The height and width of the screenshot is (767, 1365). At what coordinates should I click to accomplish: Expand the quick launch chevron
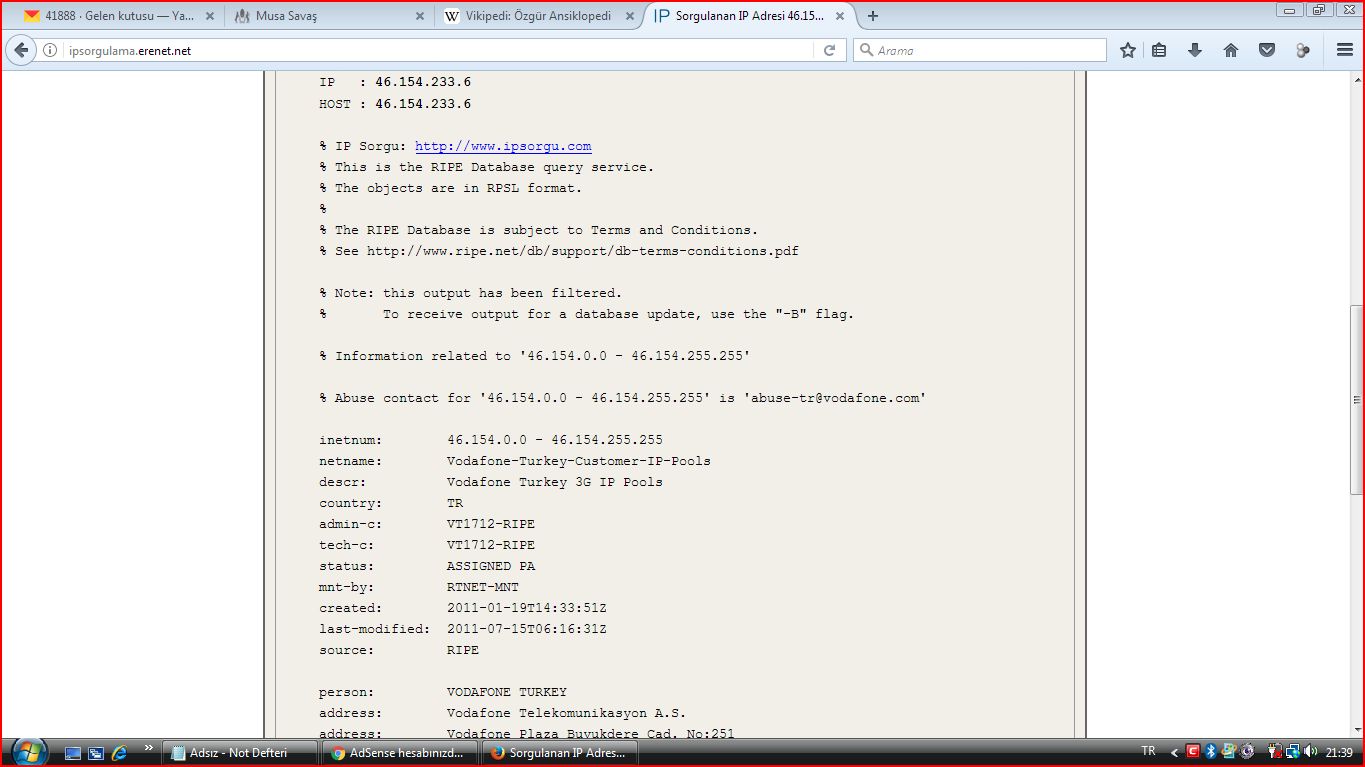click(x=149, y=747)
